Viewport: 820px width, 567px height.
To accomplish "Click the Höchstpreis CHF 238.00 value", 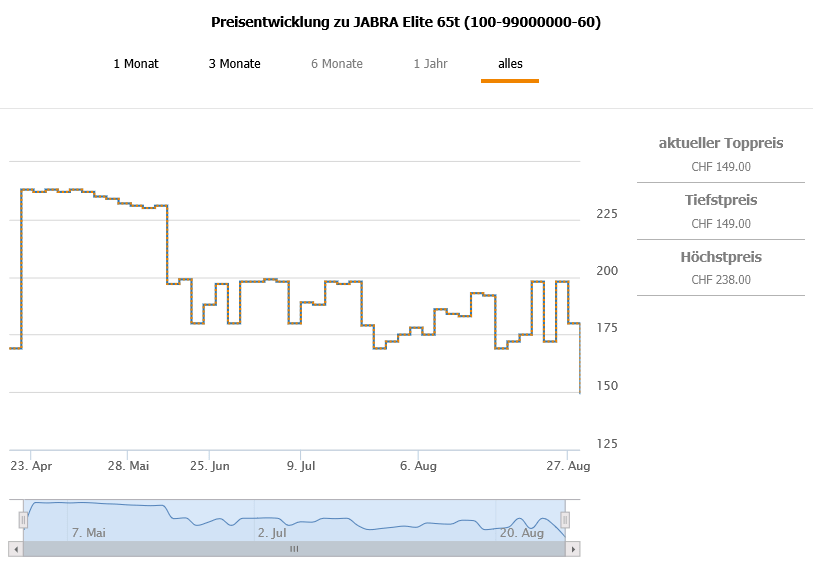I will [721, 280].
